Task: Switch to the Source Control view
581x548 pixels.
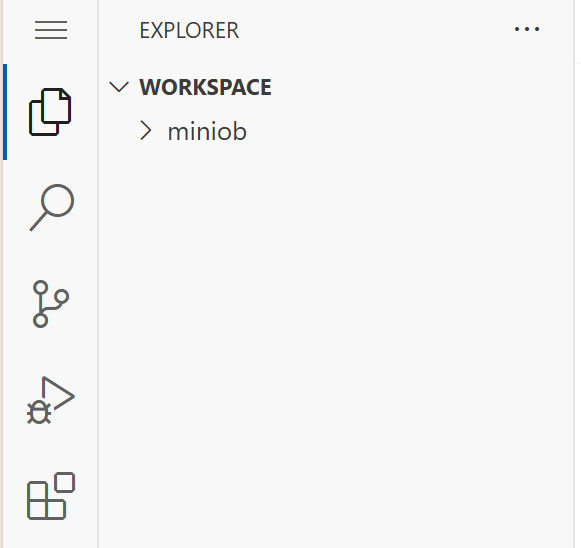Action: tap(51, 304)
